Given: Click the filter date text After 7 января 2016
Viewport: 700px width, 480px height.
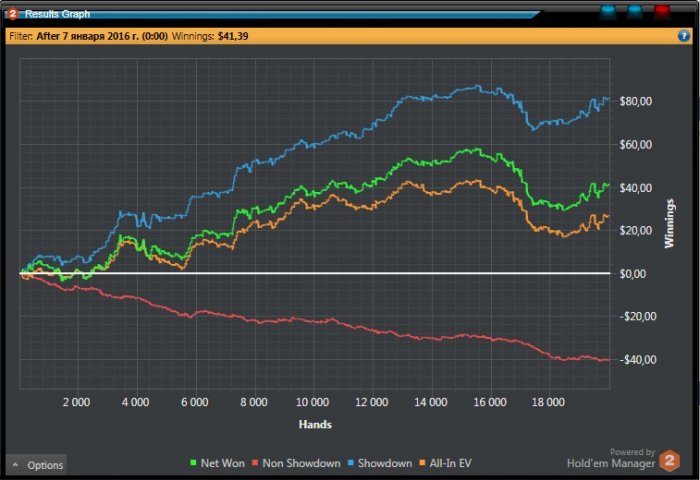Looking at the screenshot, I should tap(102, 36).
